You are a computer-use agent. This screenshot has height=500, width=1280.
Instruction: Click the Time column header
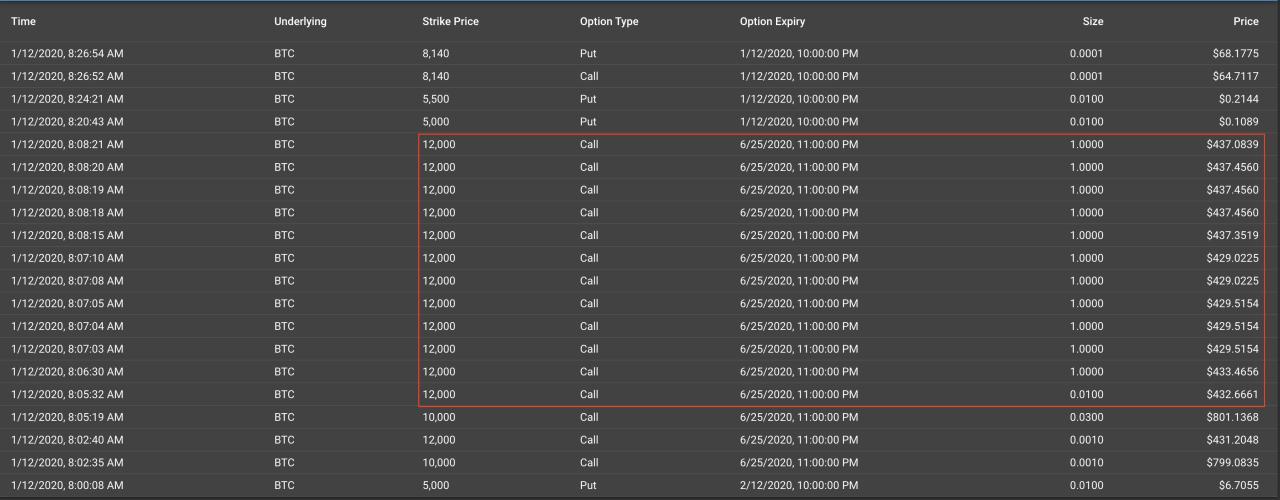(24, 21)
